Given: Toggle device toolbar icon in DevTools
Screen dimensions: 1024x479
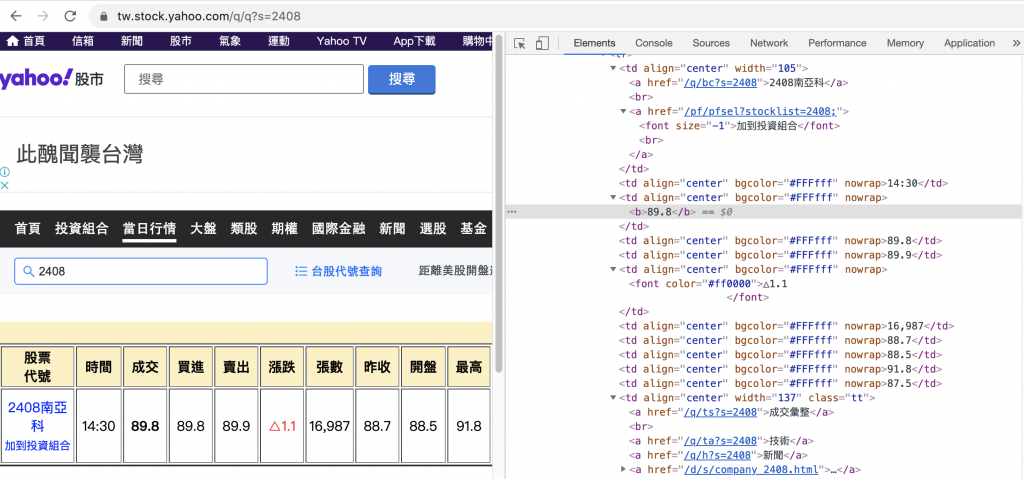Looking at the screenshot, I should pos(542,43).
